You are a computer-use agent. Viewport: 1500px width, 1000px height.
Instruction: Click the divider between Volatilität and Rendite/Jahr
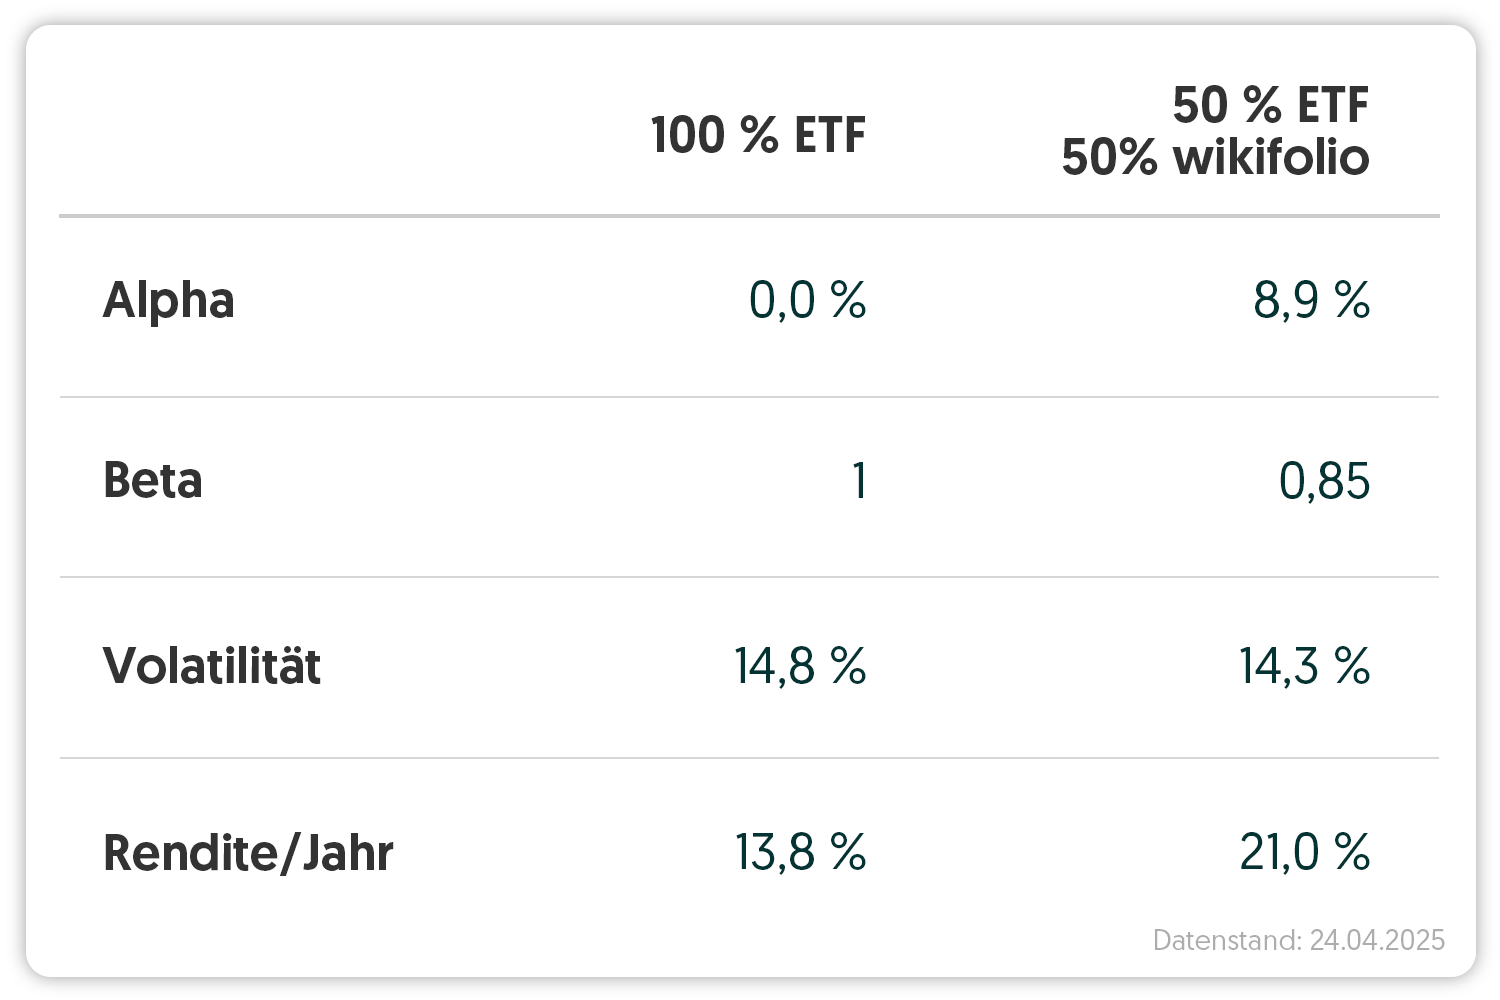(x=749, y=758)
